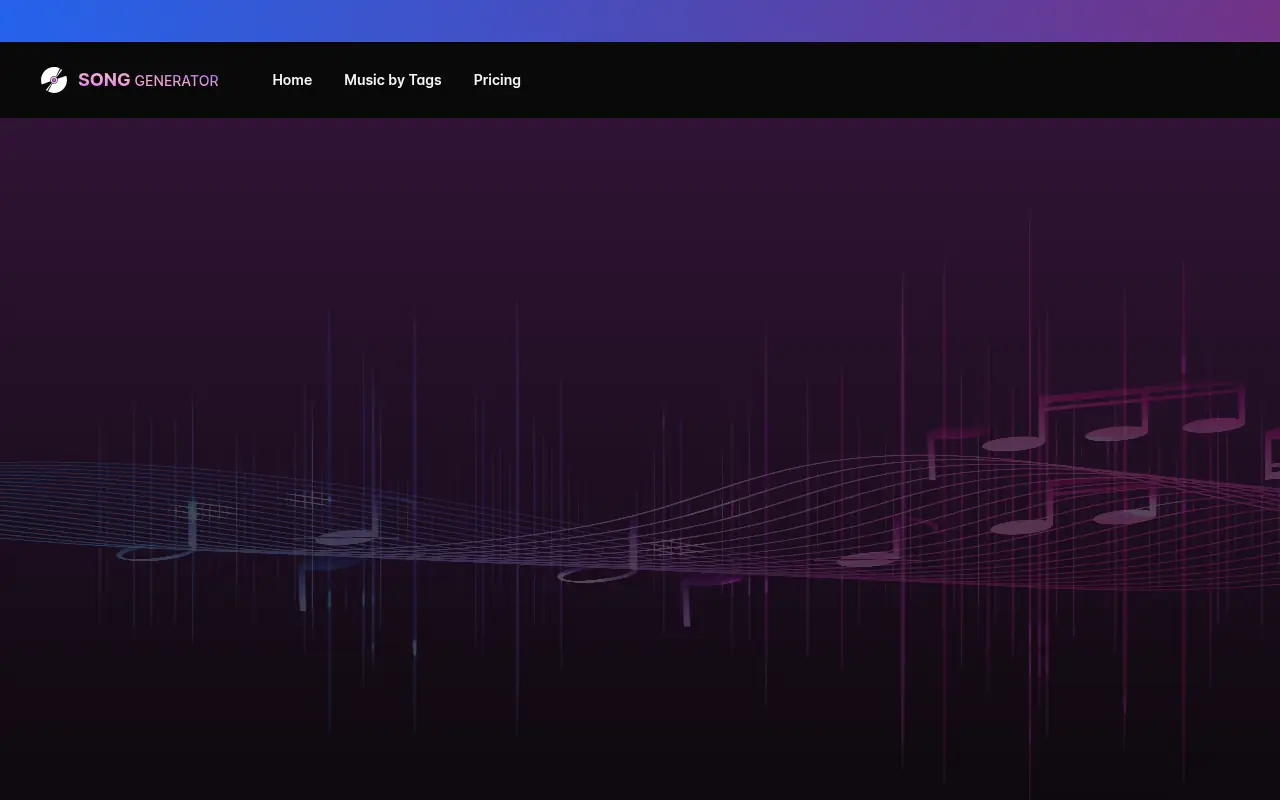This screenshot has height=800, width=1280.
Task: Click the Music by Tags link text
Action: tap(393, 80)
